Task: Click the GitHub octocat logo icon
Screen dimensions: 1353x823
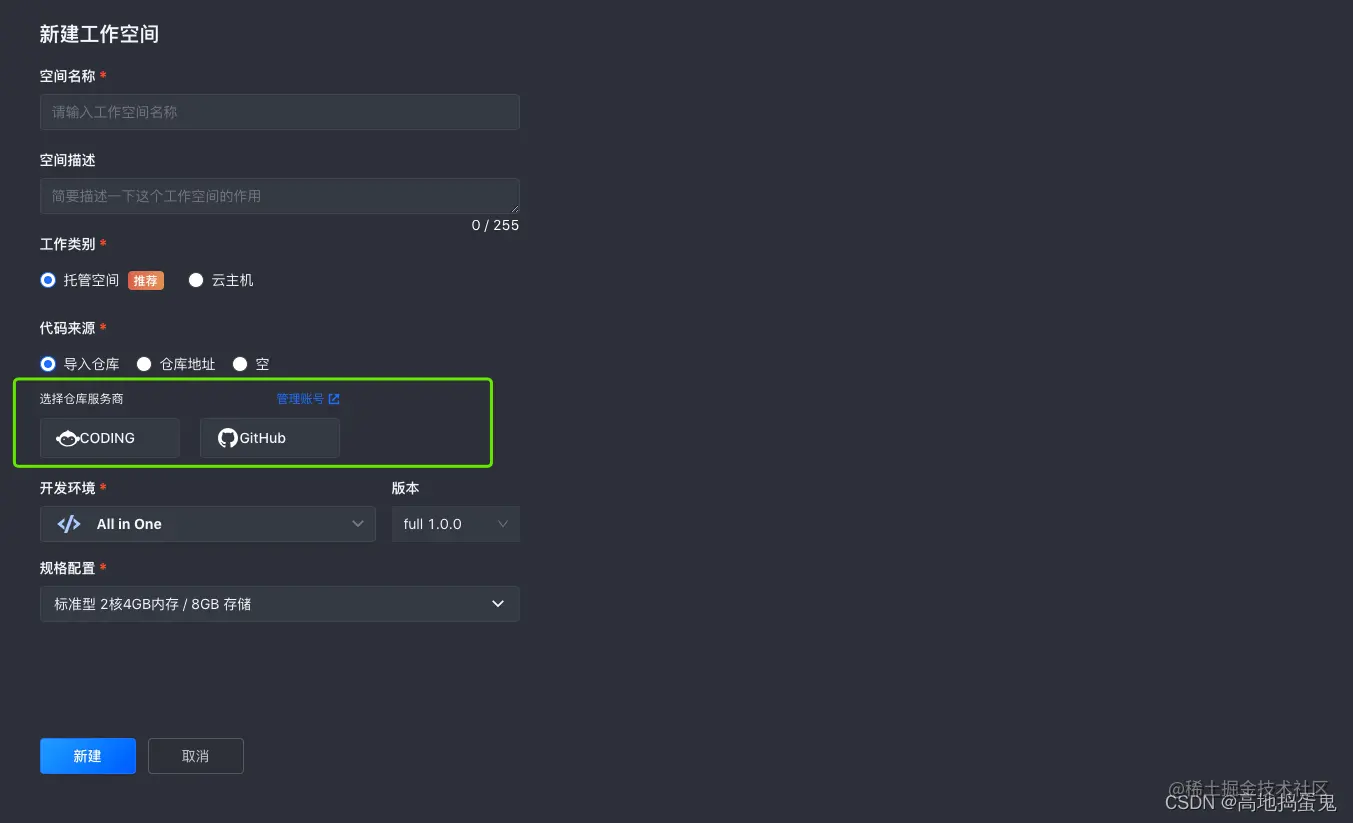Action: 228,438
